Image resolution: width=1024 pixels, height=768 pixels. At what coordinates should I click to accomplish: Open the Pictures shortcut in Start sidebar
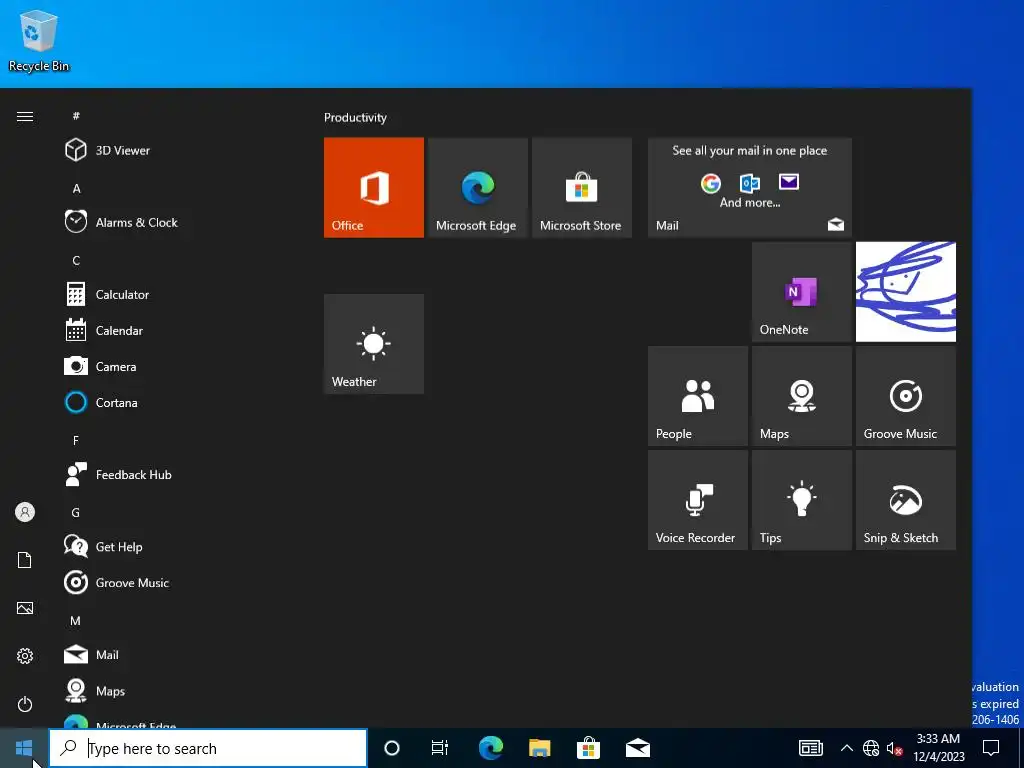25,608
